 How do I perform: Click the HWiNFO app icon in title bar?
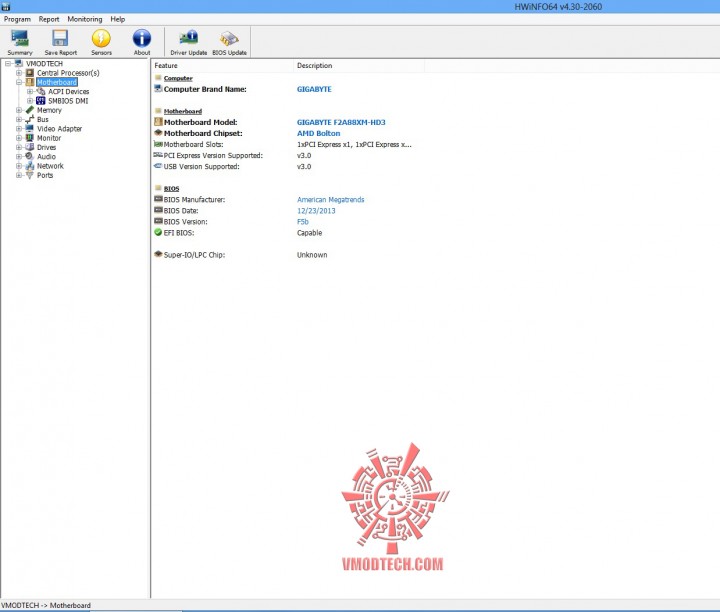[x=6, y=6]
